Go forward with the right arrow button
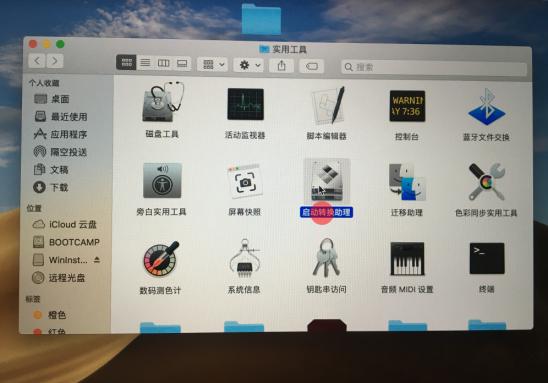The image size is (548, 383). 55,61
